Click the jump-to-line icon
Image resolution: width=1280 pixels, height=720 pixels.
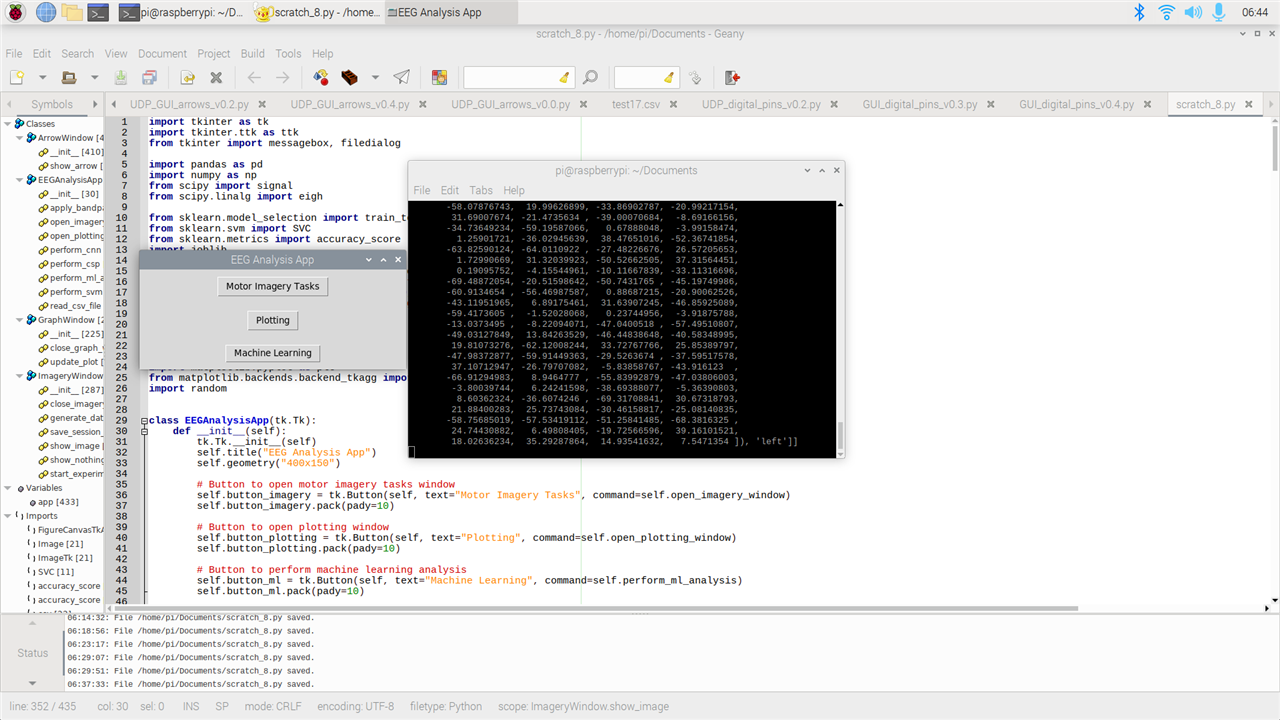[x=695, y=77]
